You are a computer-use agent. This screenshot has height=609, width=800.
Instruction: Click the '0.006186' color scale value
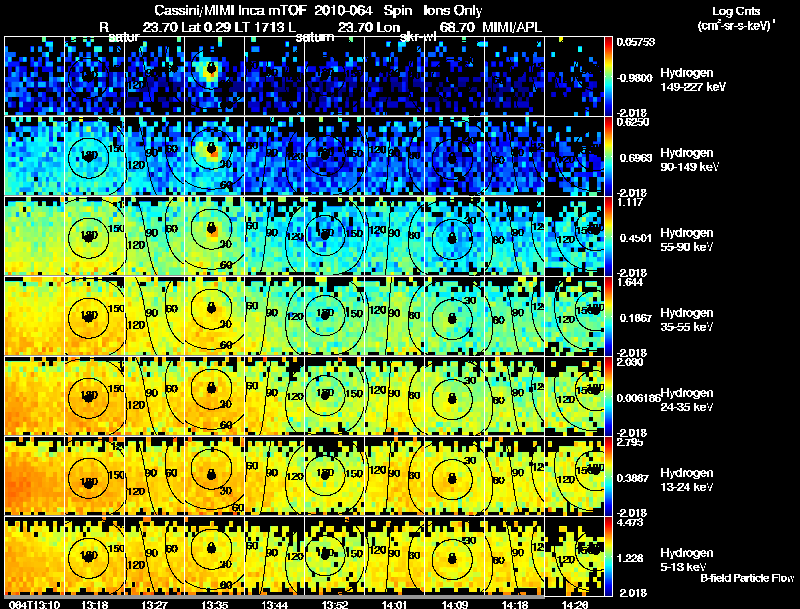point(638,398)
